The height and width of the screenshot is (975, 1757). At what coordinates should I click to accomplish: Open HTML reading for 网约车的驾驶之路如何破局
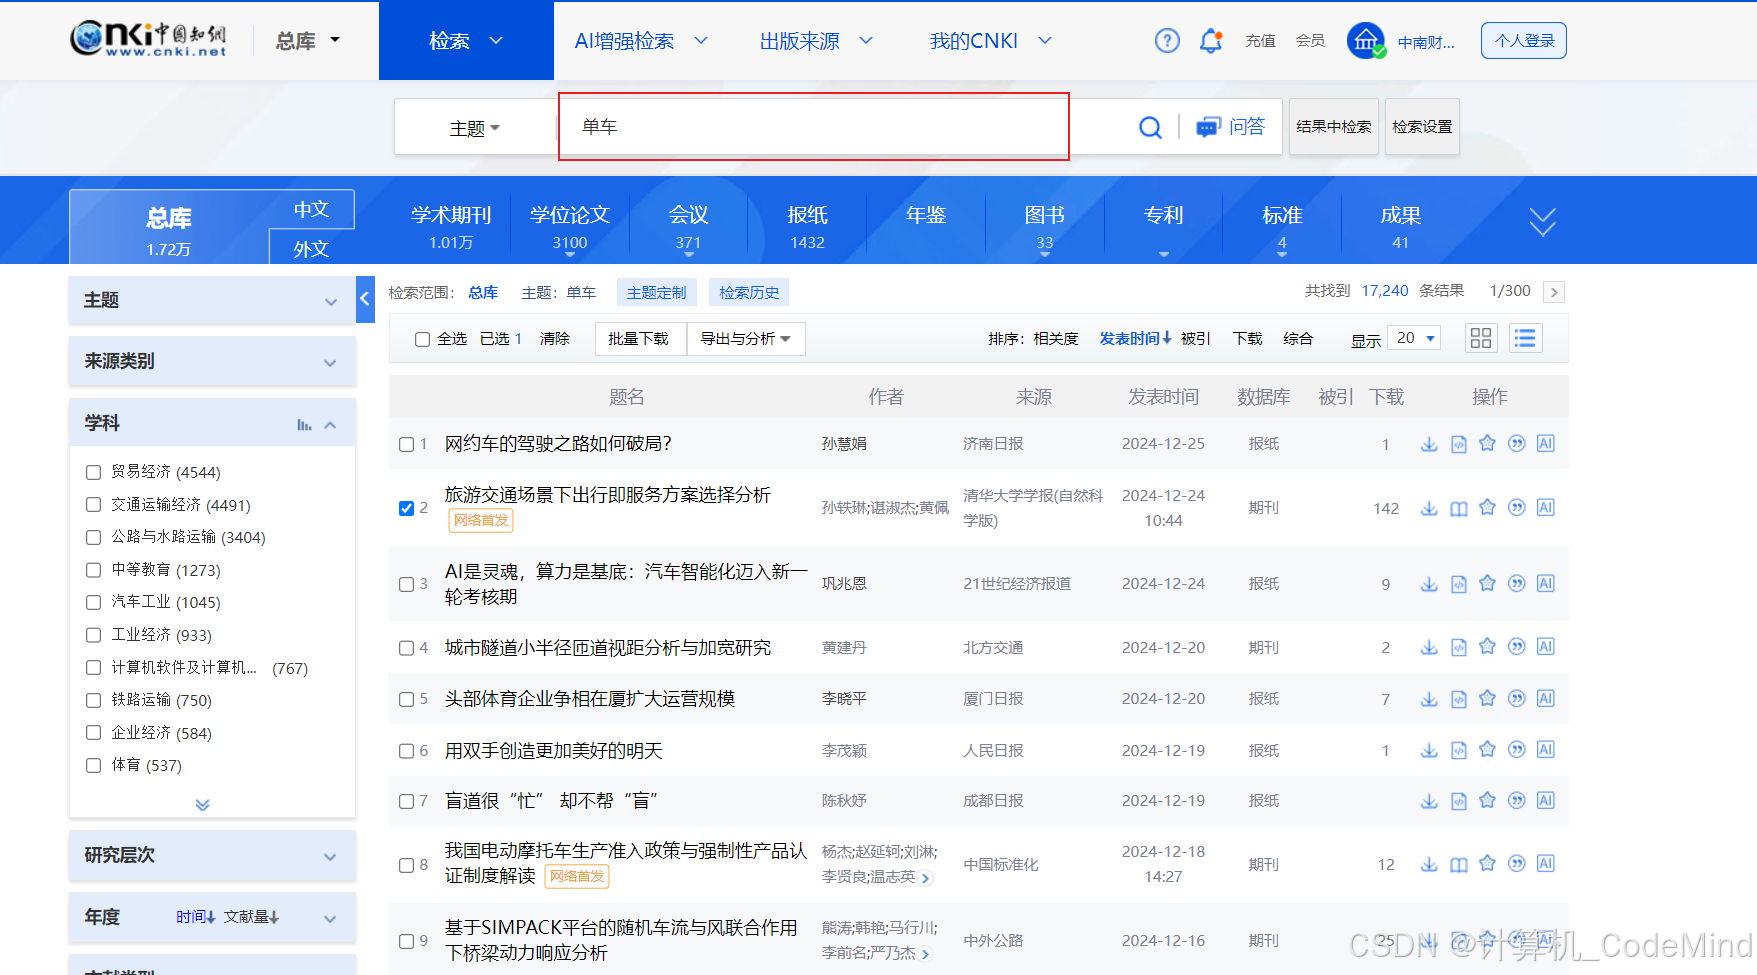pos(1459,444)
